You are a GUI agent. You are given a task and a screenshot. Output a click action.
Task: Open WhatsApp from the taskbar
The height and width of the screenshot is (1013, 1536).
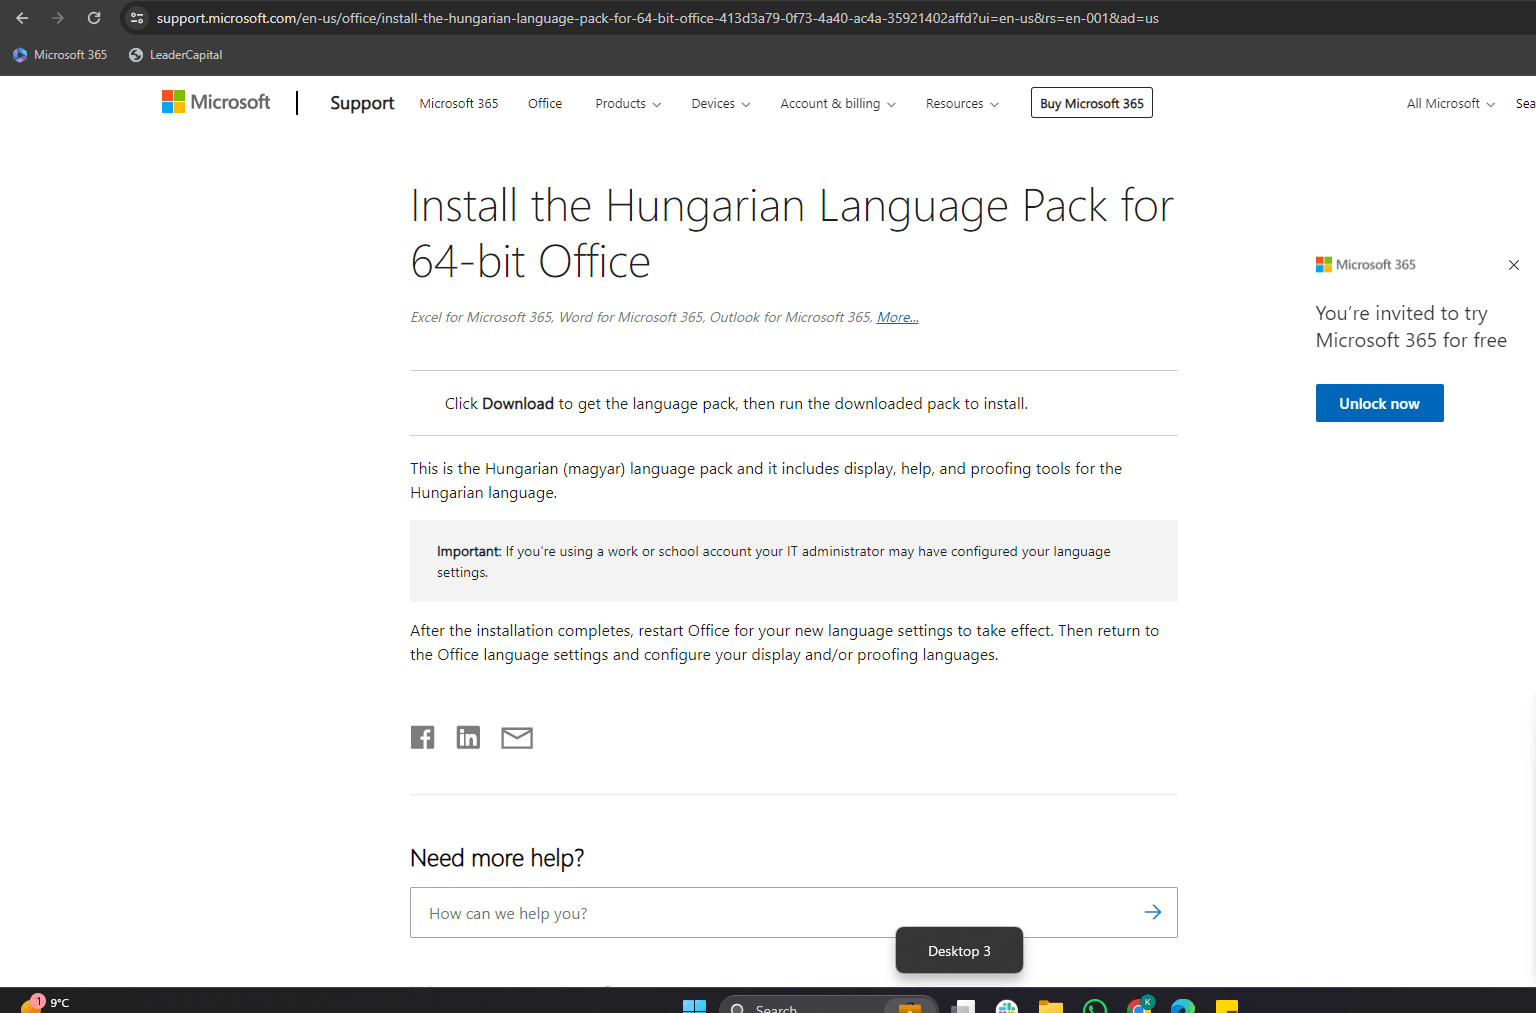pyautogui.click(x=1095, y=1006)
